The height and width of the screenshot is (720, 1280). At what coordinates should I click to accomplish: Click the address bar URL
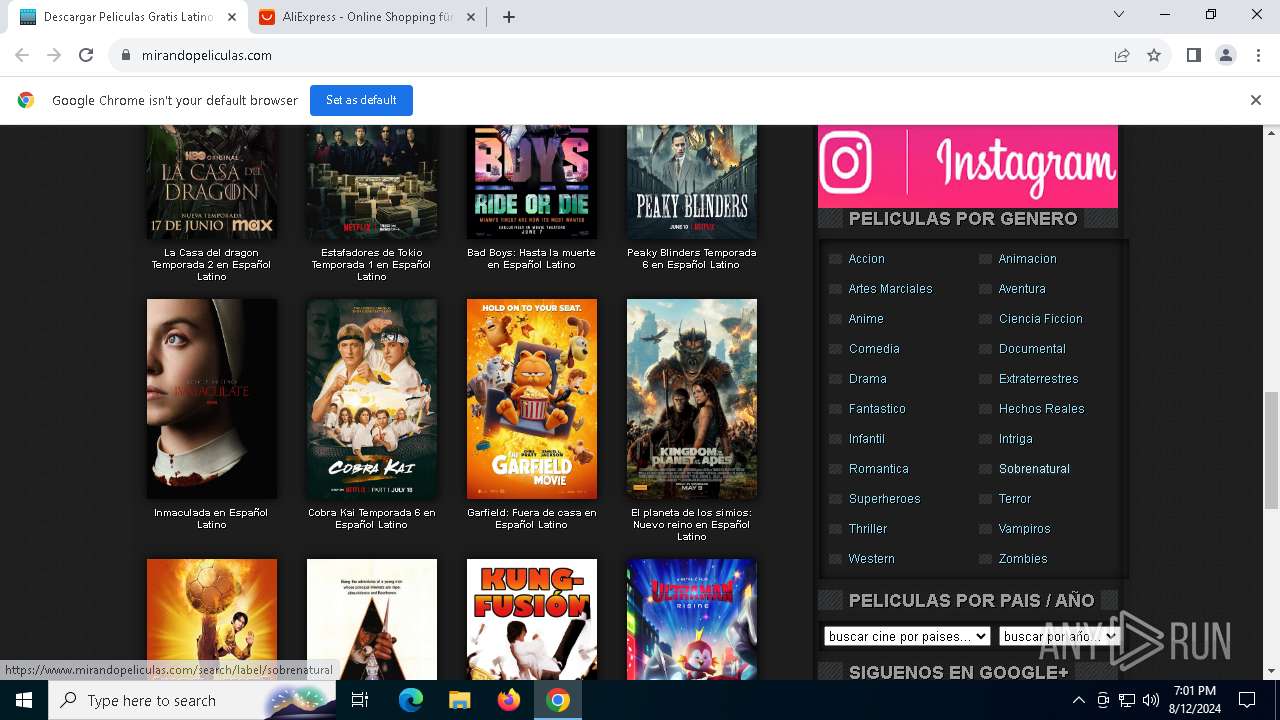pos(207,56)
